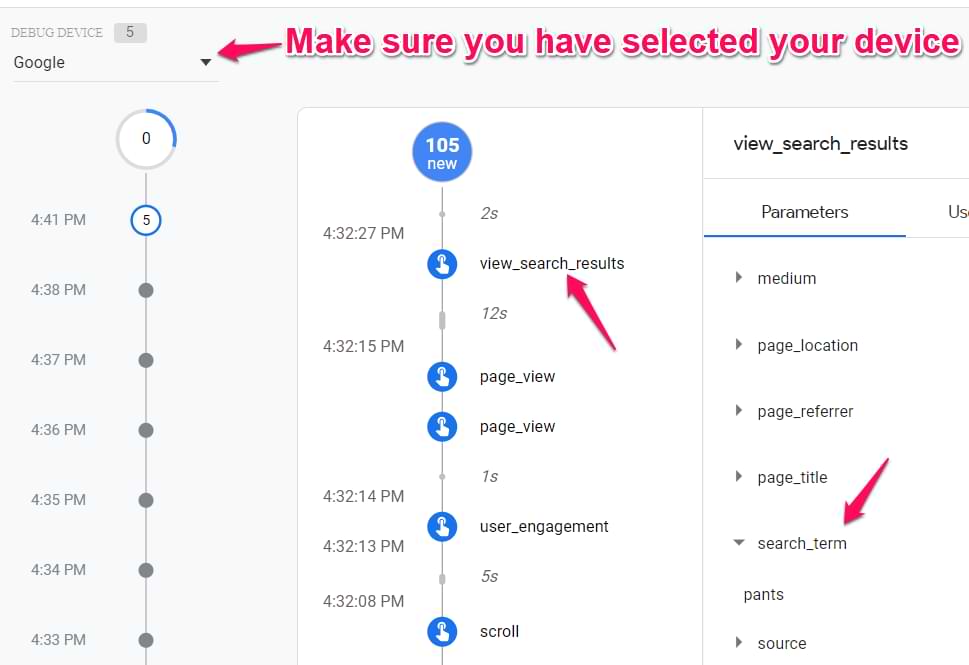
Task: Select the 4:41 PM marker with 5 events
Action: [146, 220]
